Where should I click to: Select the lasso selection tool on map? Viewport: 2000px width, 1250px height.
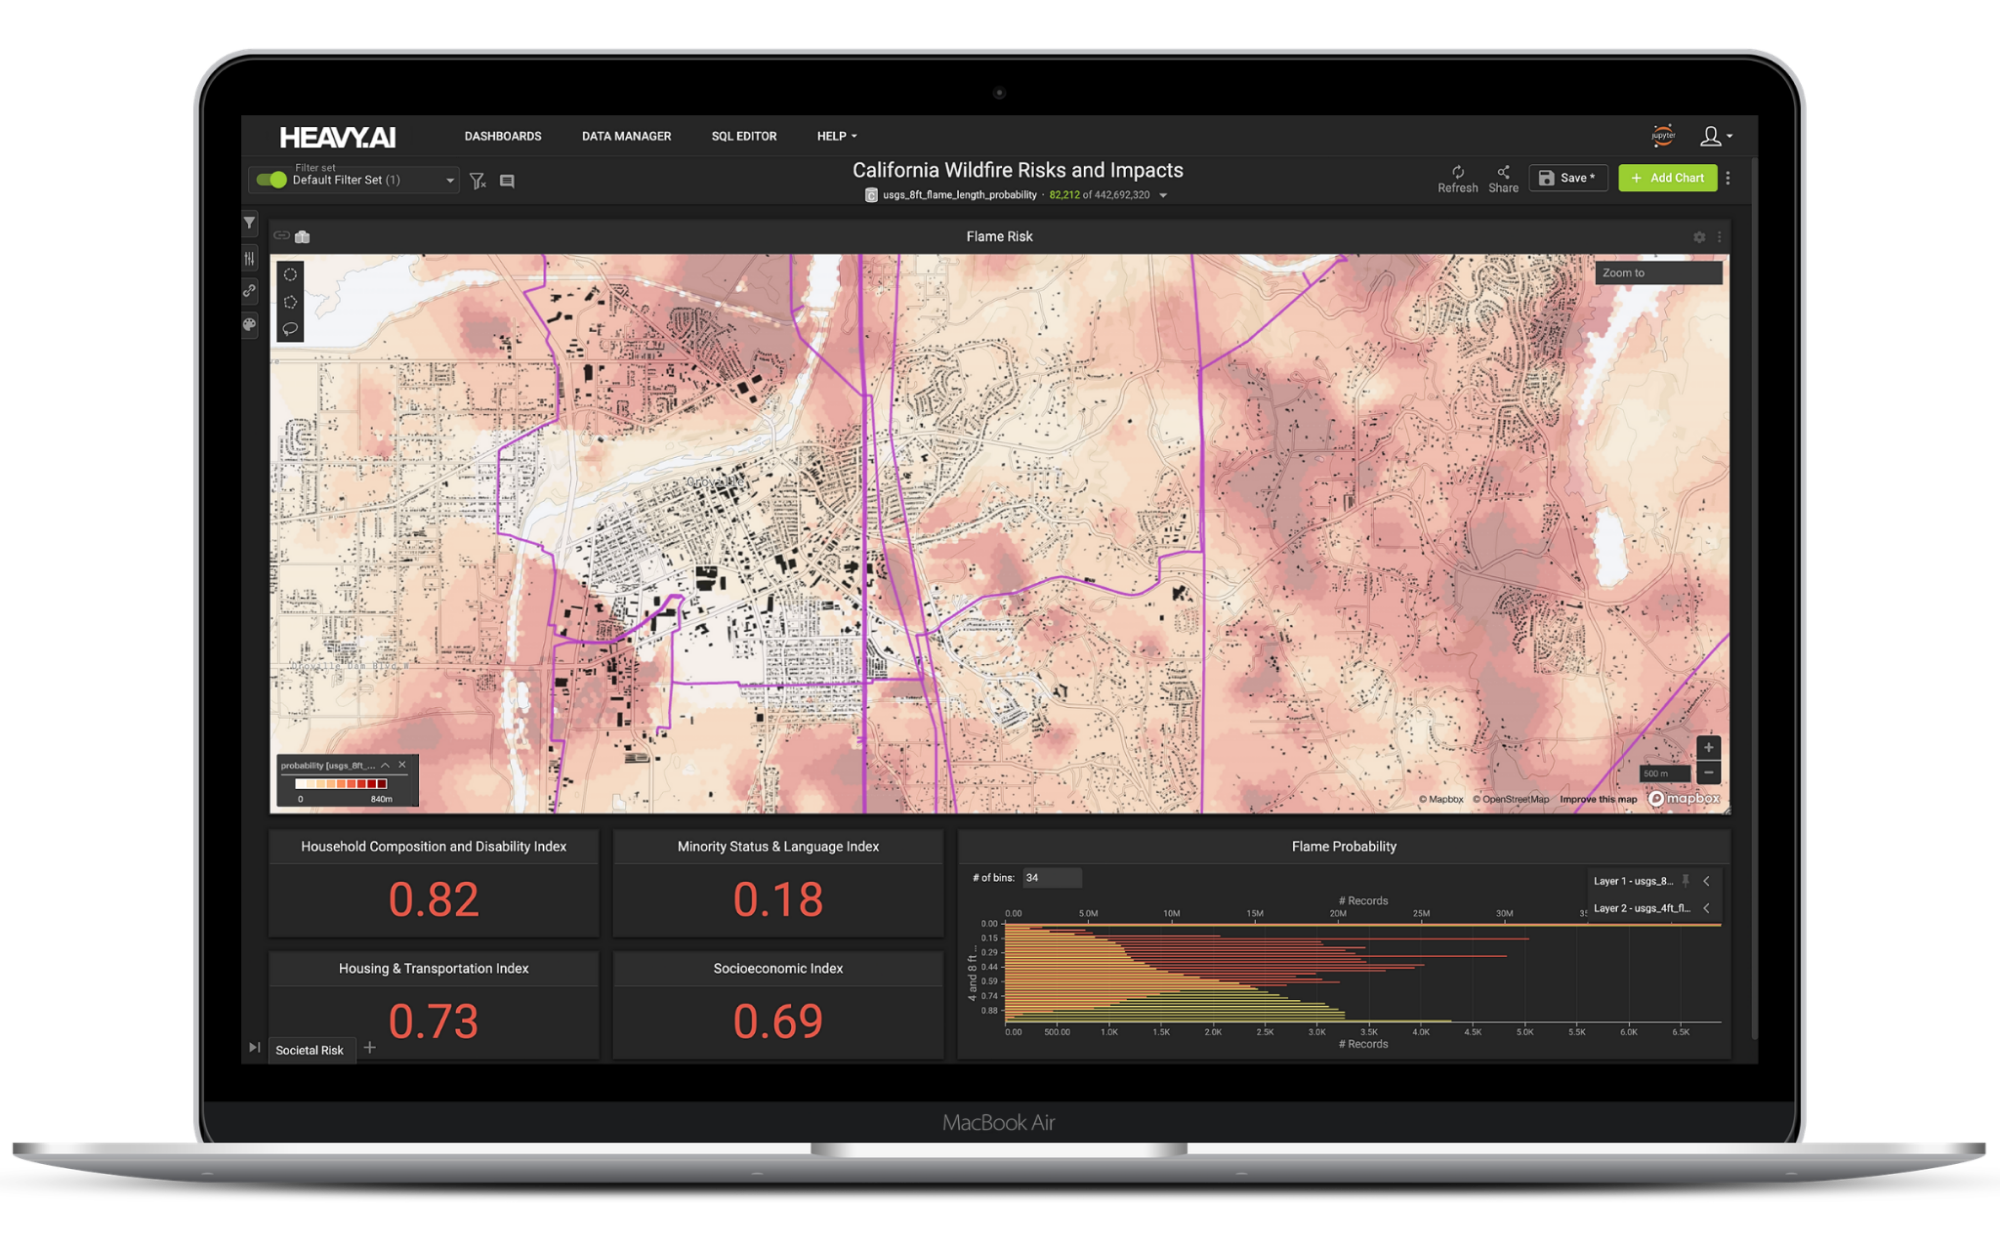pos(290,328)
